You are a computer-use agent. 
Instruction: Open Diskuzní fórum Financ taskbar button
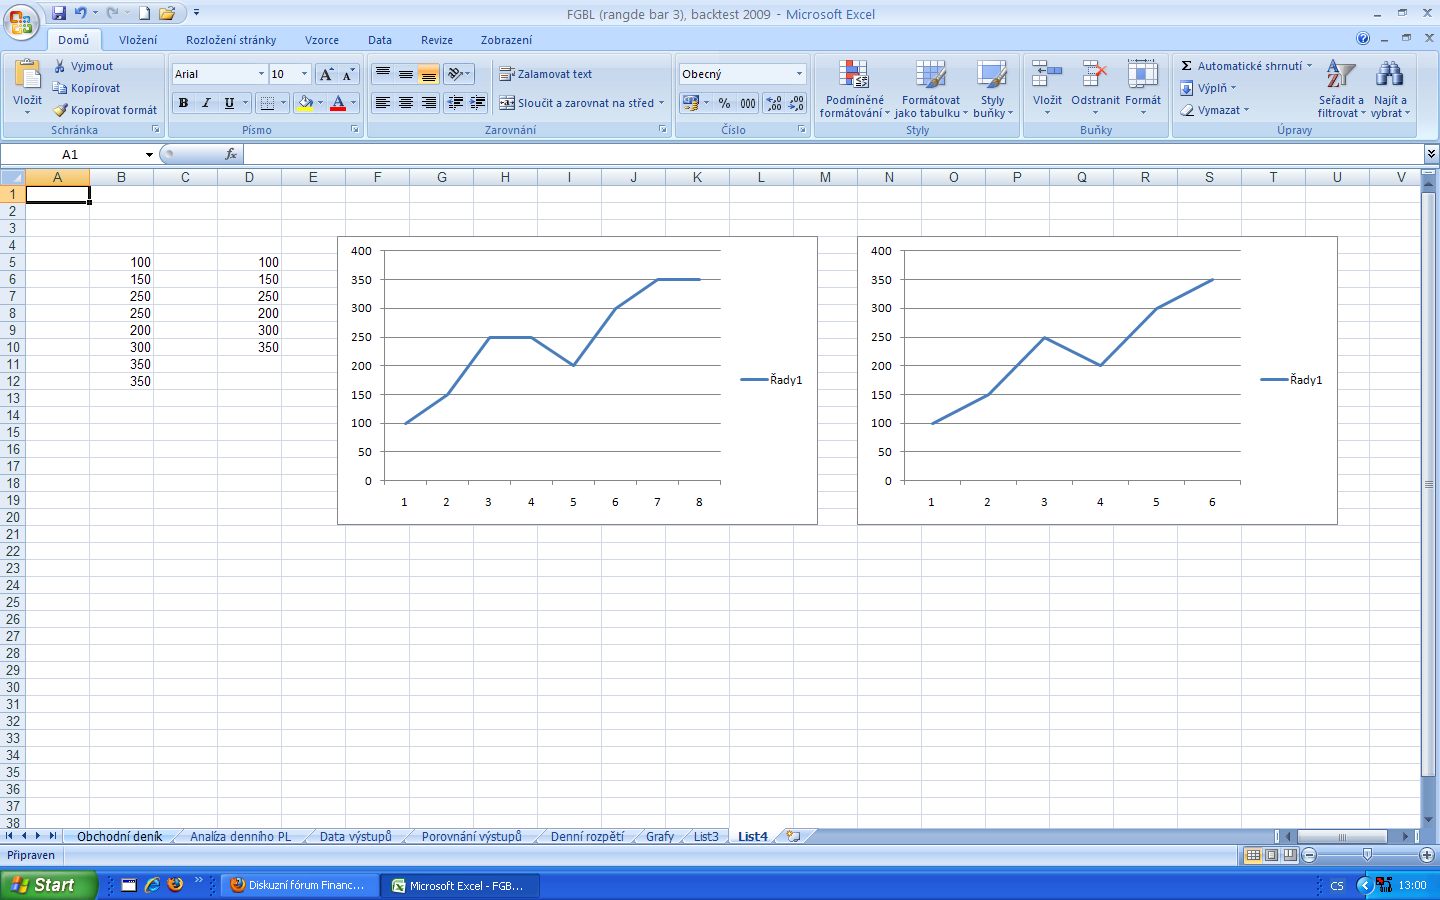tap(299, 885)
